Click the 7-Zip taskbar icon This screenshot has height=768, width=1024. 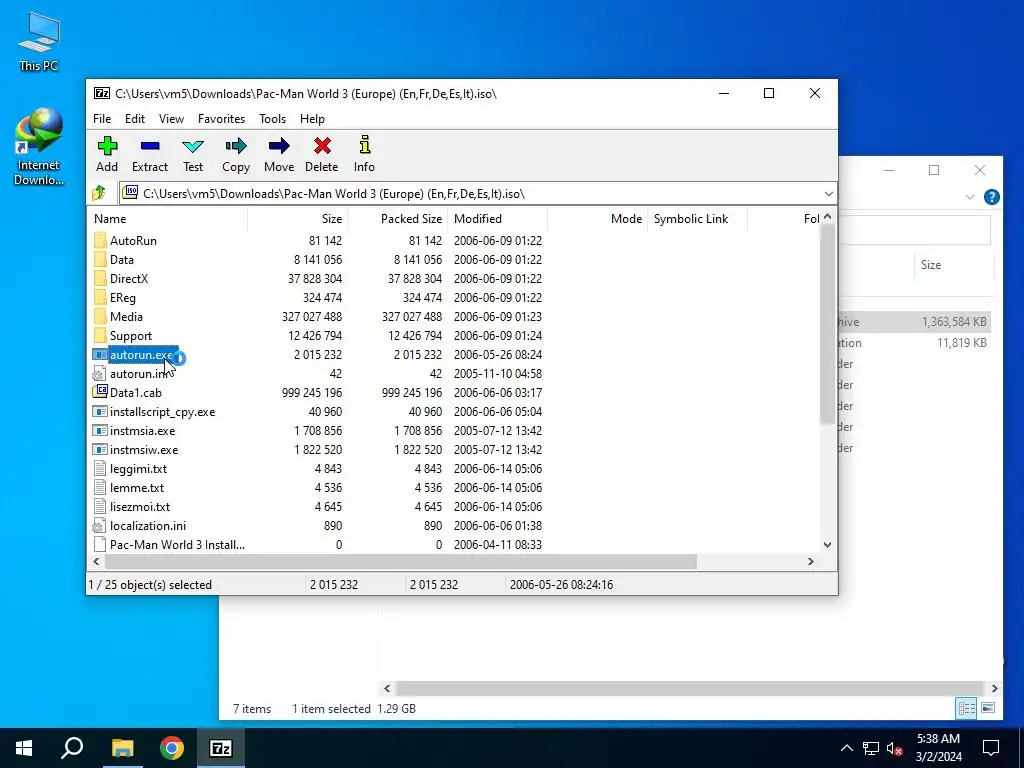click(x=221, y=748)
